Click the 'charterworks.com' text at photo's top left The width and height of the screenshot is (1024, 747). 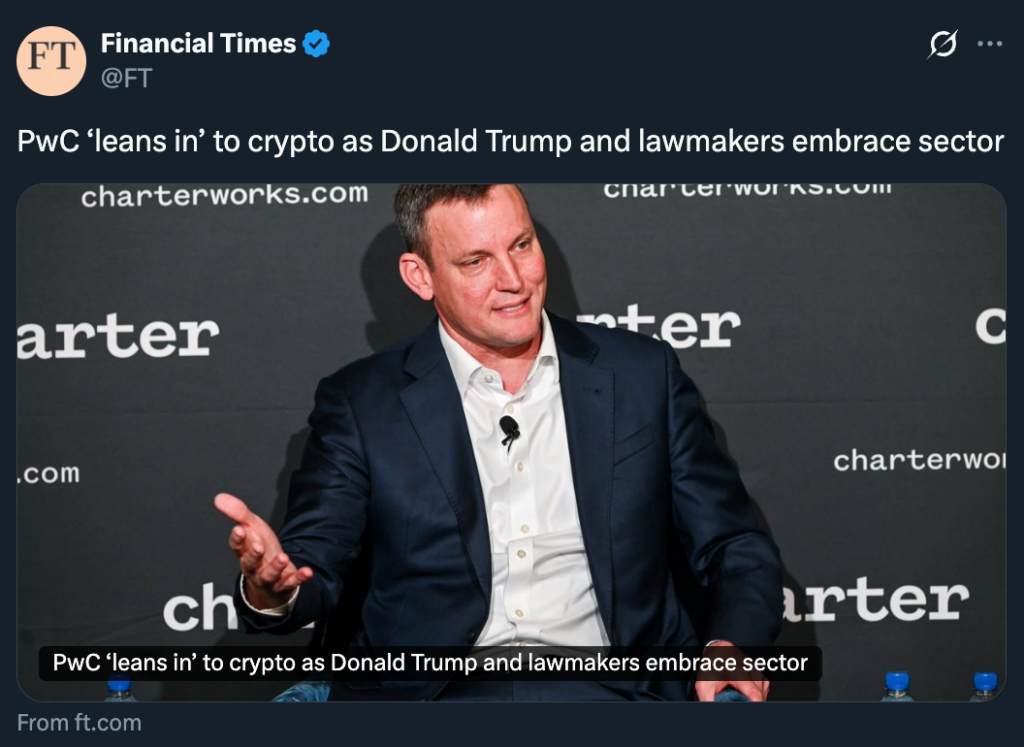pyautogui.click(x=224, y=196)
